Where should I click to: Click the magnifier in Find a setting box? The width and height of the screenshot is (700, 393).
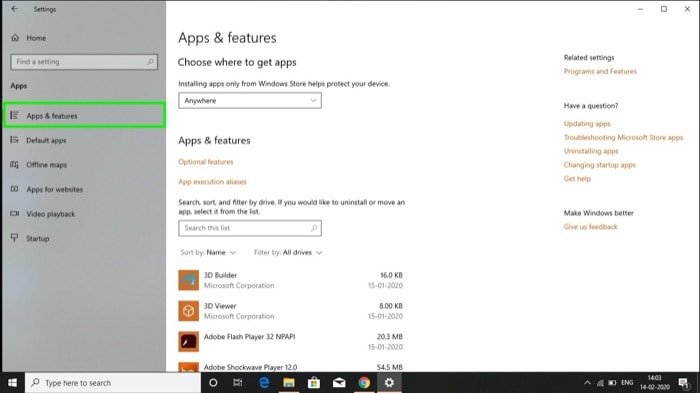150,62
